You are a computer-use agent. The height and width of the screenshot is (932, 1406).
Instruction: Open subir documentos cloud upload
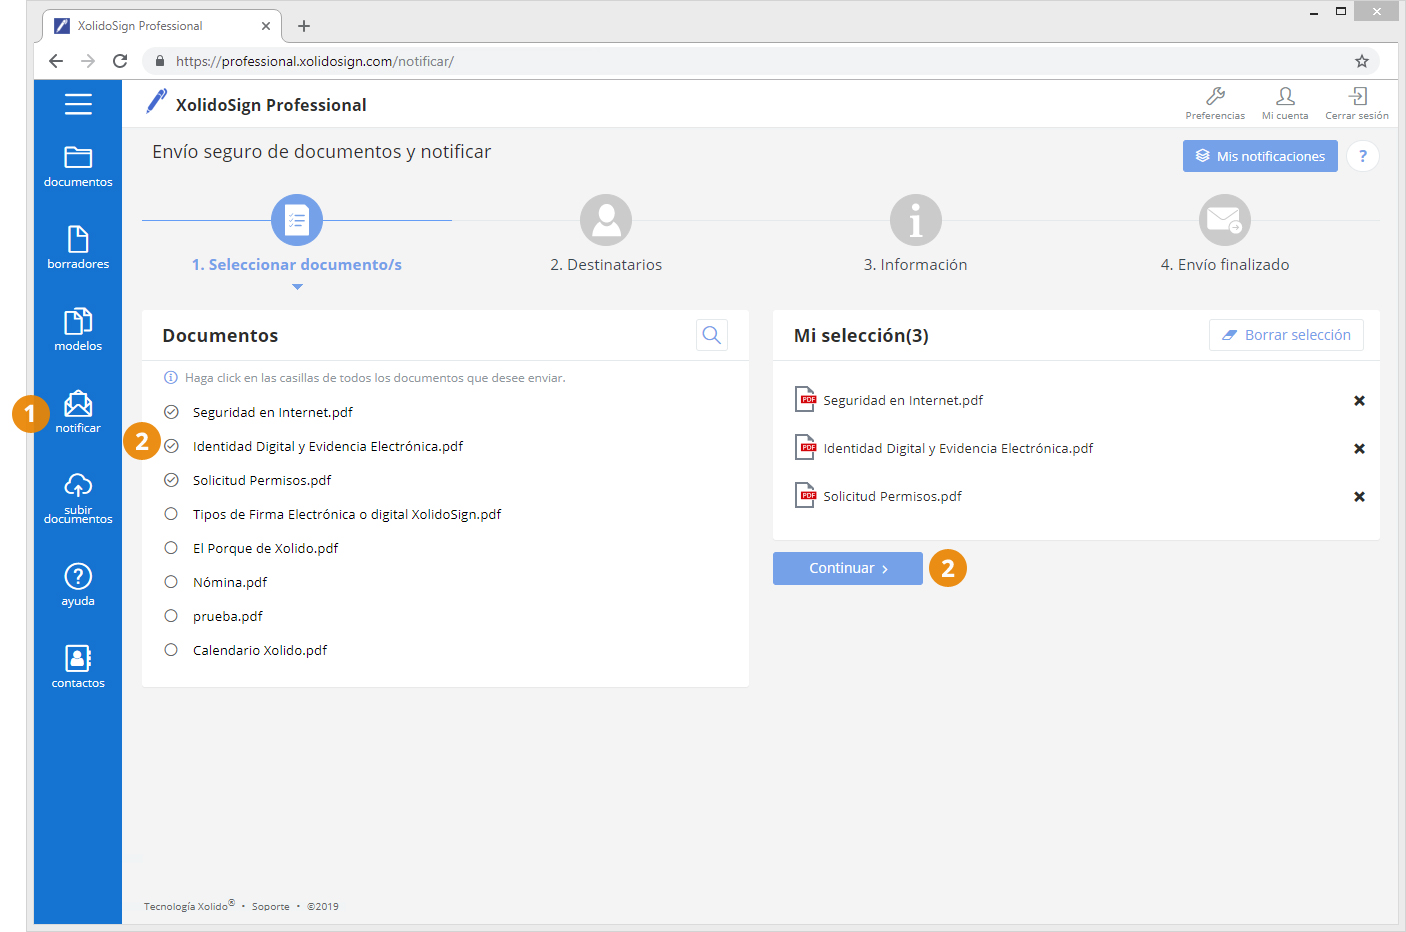[x=78, y=498]
